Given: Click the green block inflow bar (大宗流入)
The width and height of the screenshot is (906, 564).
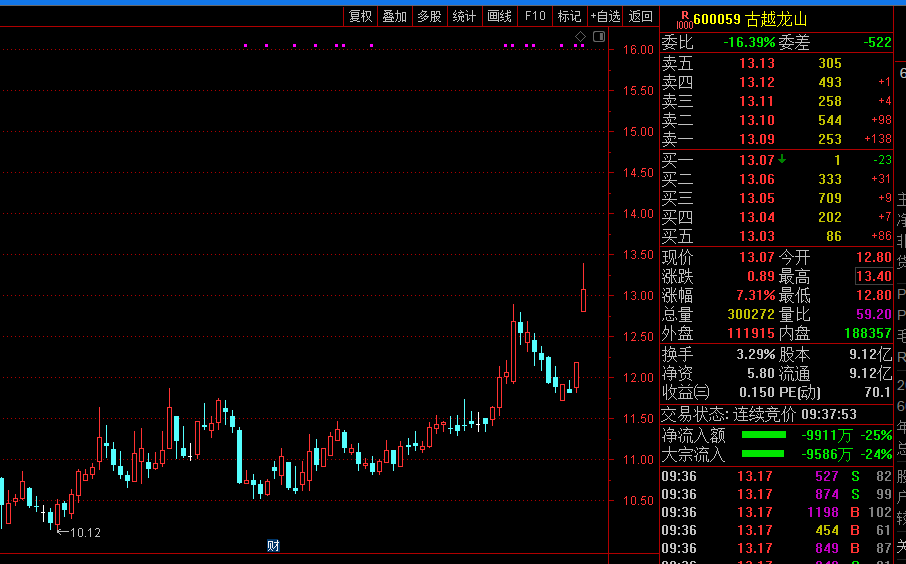Looking at the screenshot, I should click(763, 454).
